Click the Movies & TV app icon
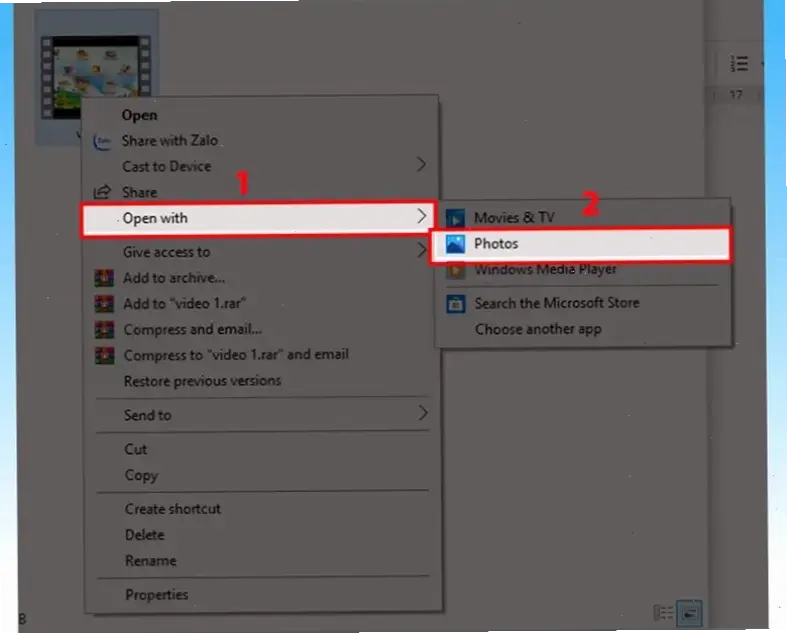Viewport: 787px width, 633px height. pyautogui.click(x=456, y=218)
